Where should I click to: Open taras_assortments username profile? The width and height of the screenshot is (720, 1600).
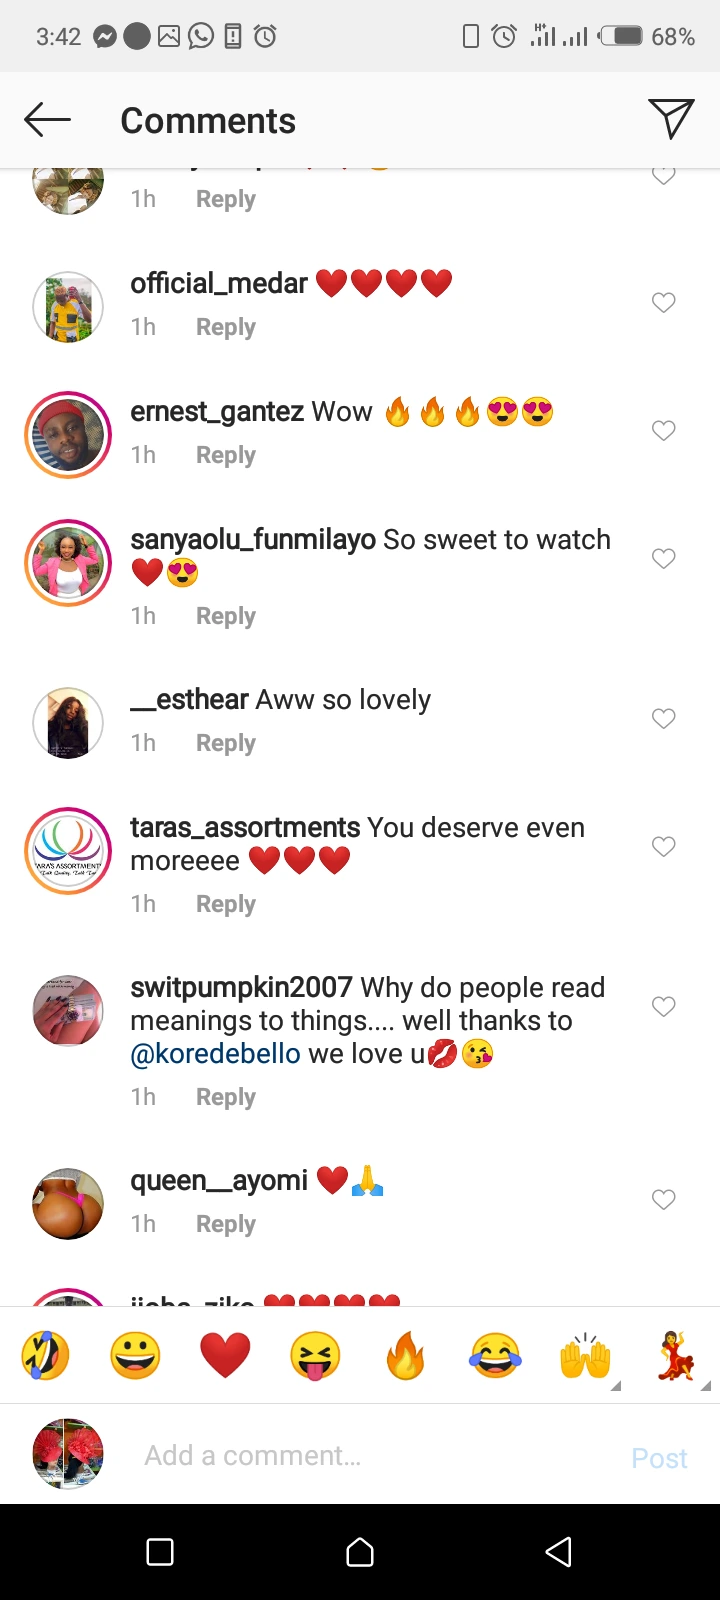tap(245, 828)
